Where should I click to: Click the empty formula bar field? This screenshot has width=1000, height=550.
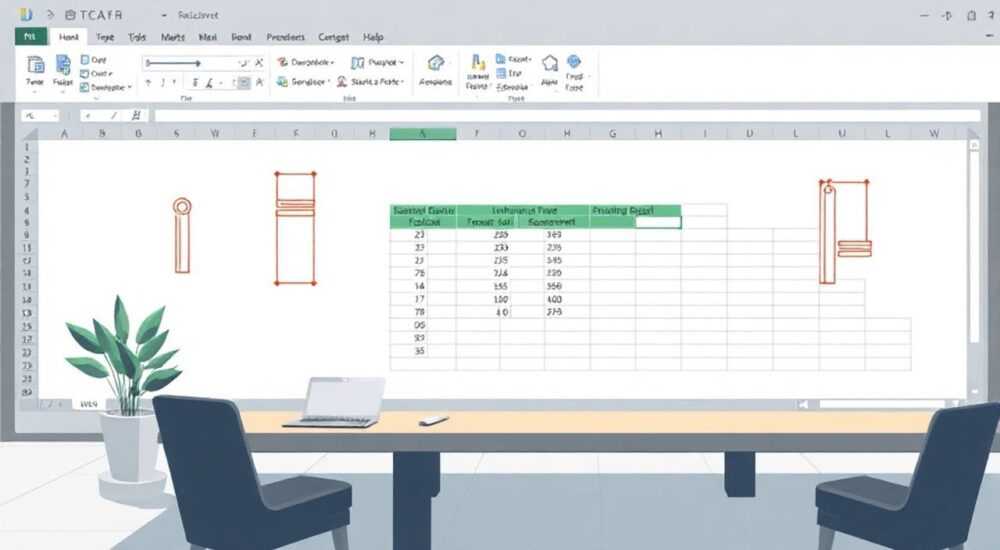pyautogui.click(x=567, y=115)
